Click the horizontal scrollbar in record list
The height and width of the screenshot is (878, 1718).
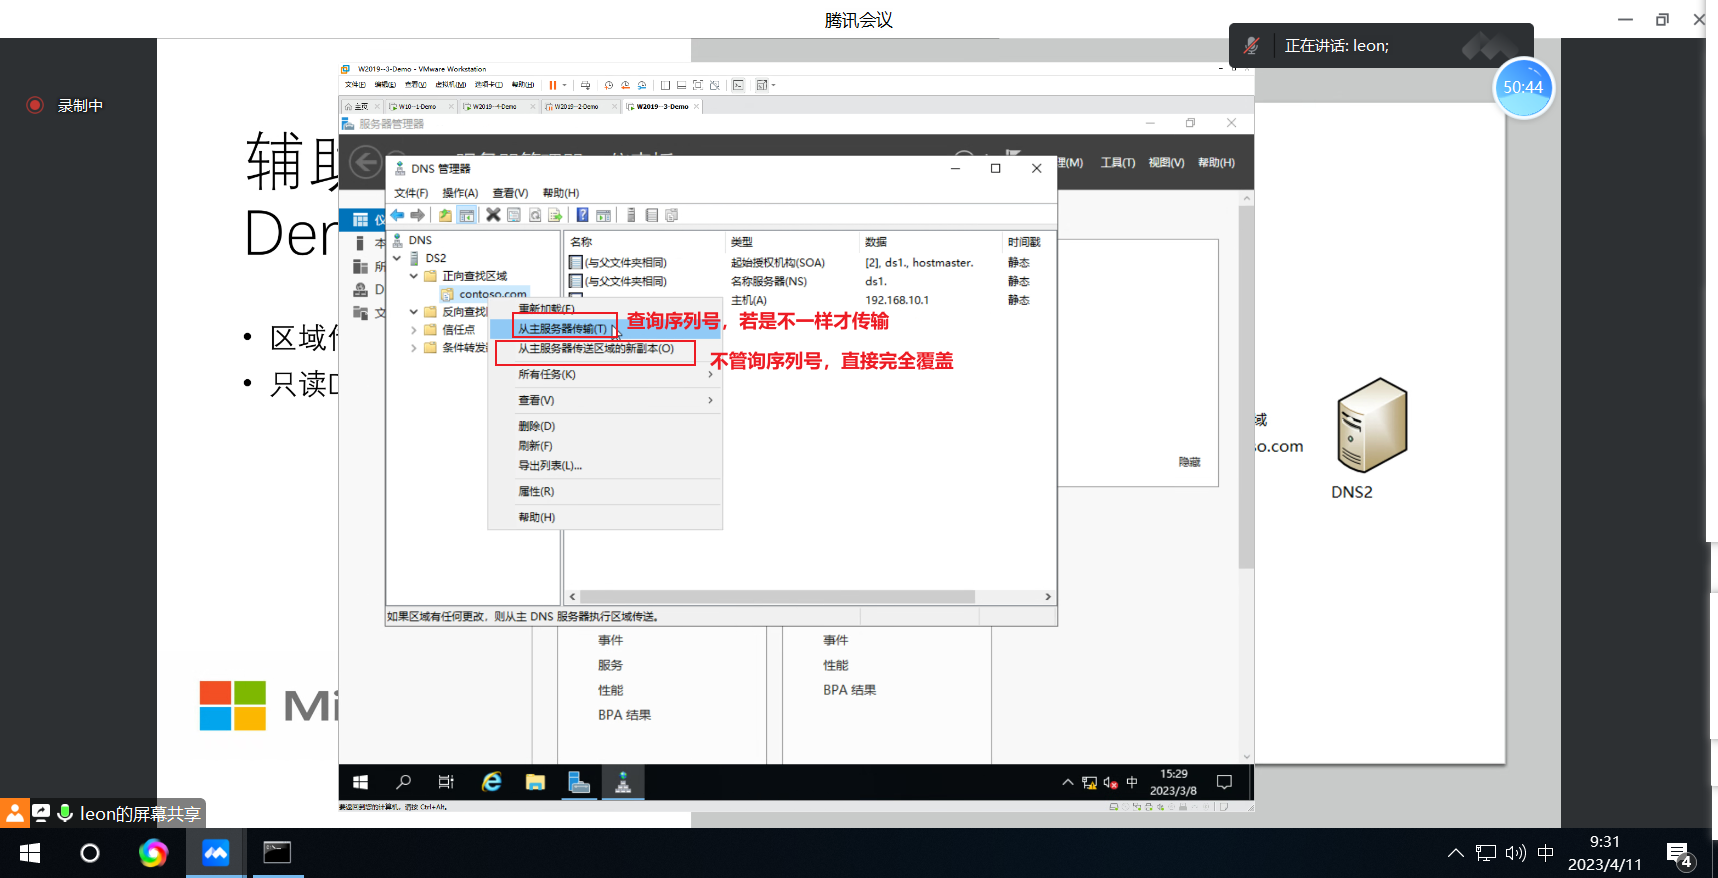point(777,596)
